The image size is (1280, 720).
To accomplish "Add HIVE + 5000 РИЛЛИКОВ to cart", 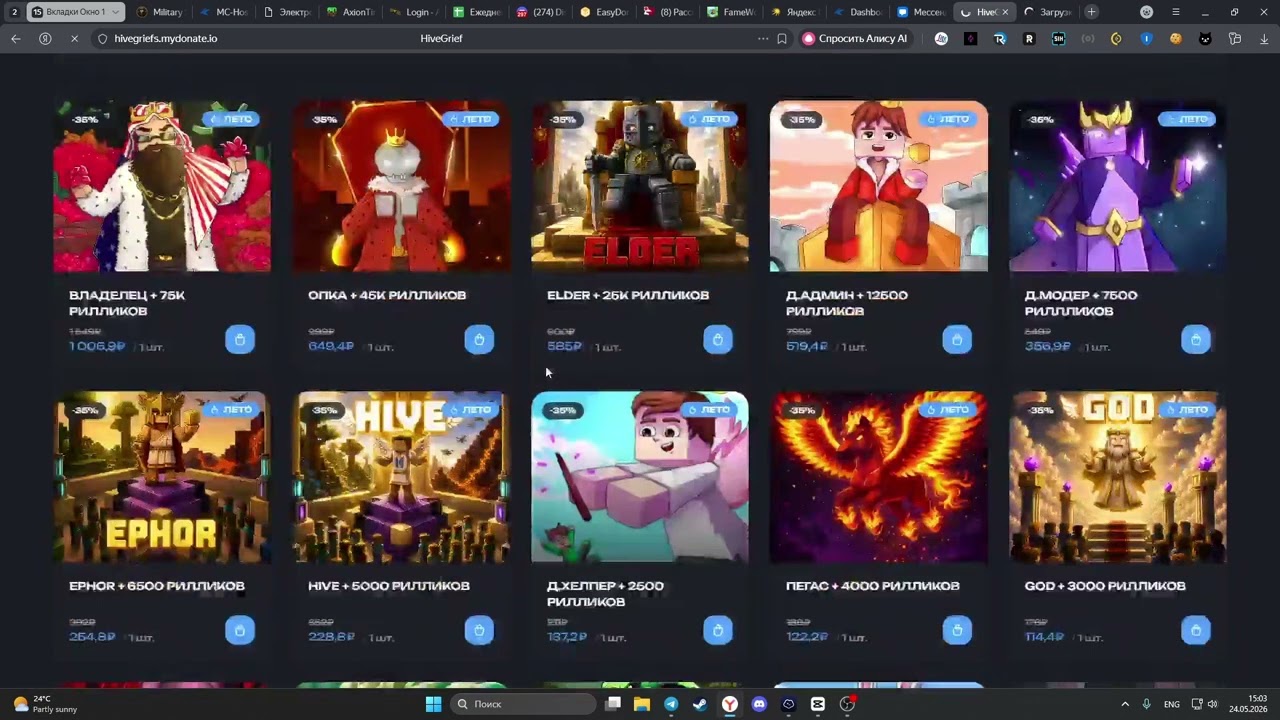I will 479,630.
